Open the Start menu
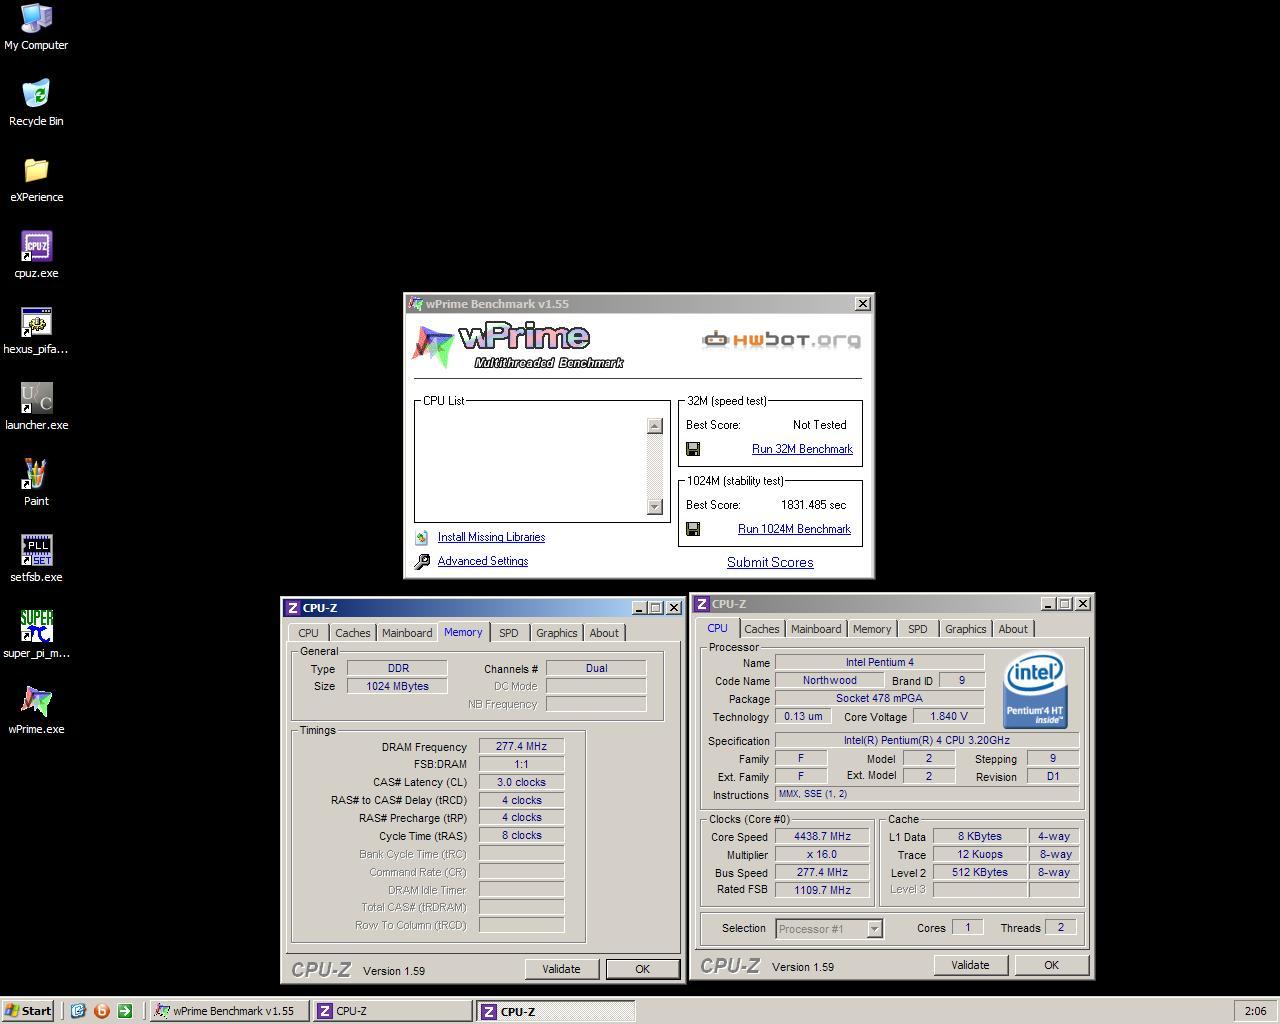 pos(28,1011)
